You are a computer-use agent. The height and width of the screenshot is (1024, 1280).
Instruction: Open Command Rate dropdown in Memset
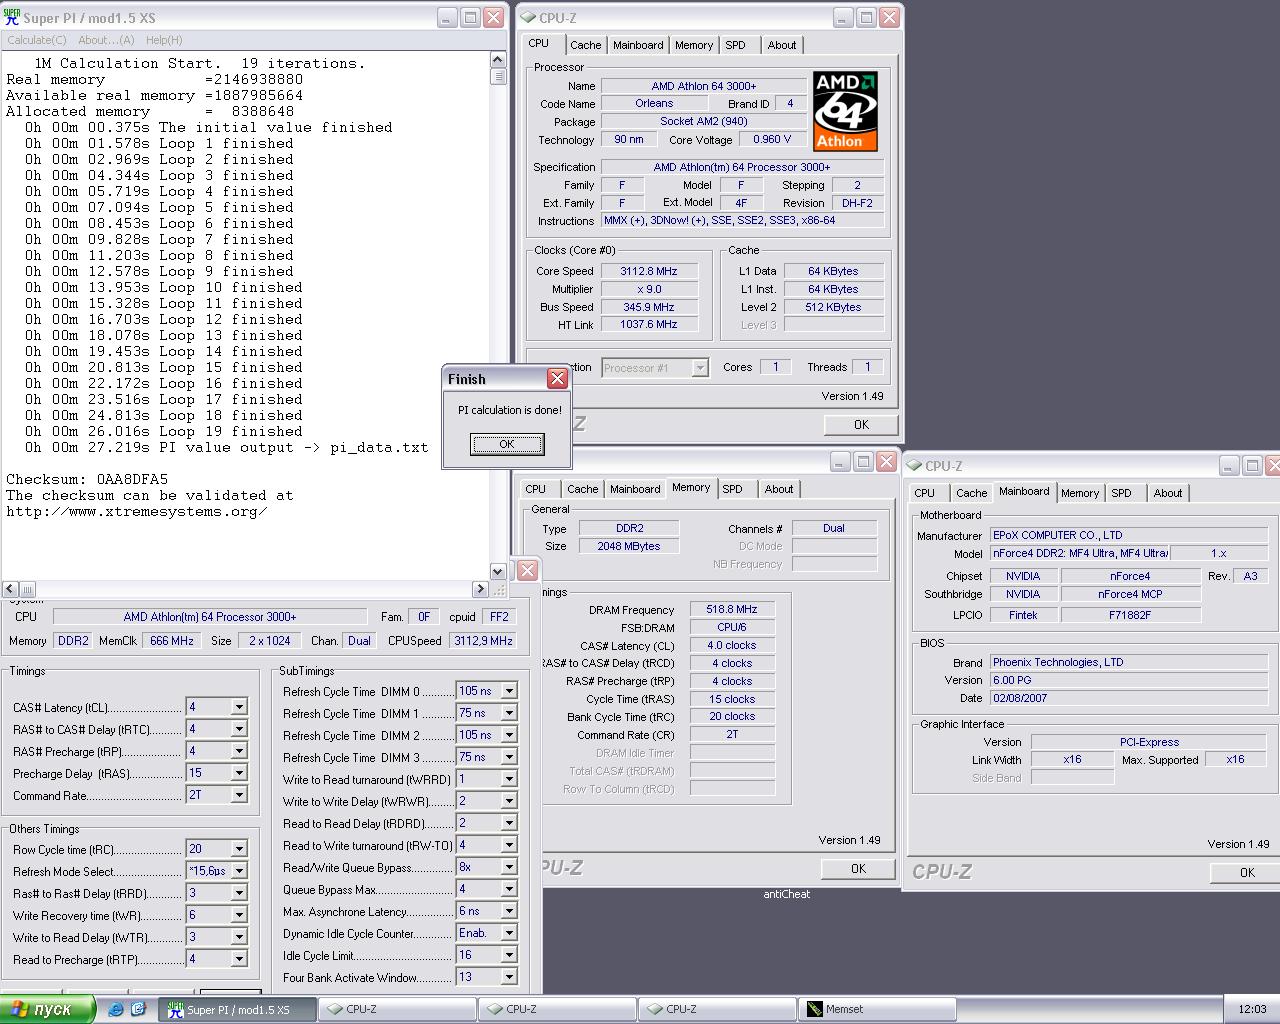point(239,795)
